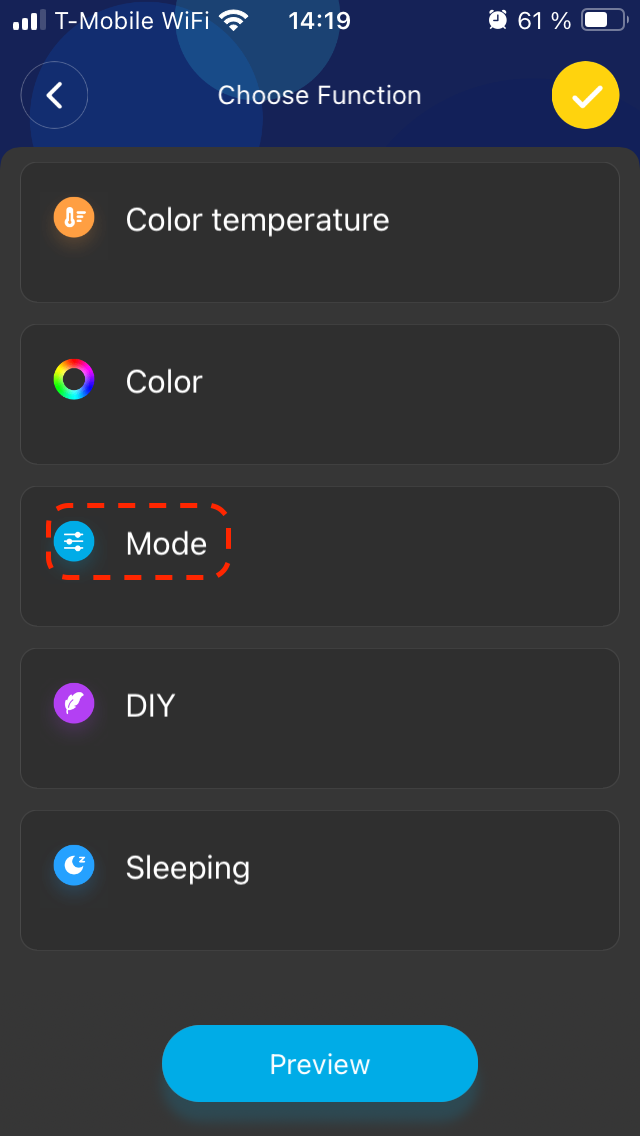Go back using the left arrow
The height and width of the screenshot is (1136, 640).
[55, 96]
